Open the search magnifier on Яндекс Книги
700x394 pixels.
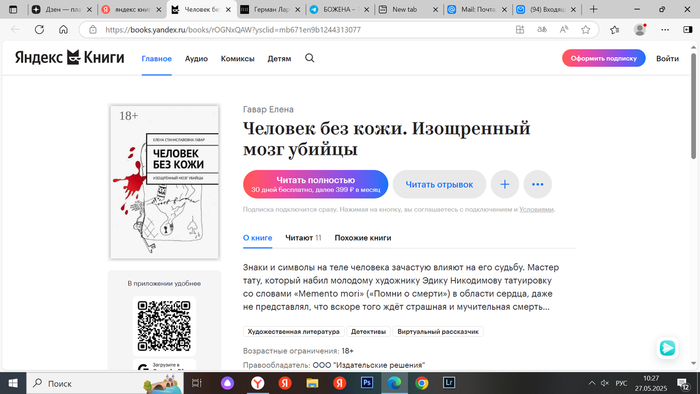pyautogui.click(x=309, y=58)
